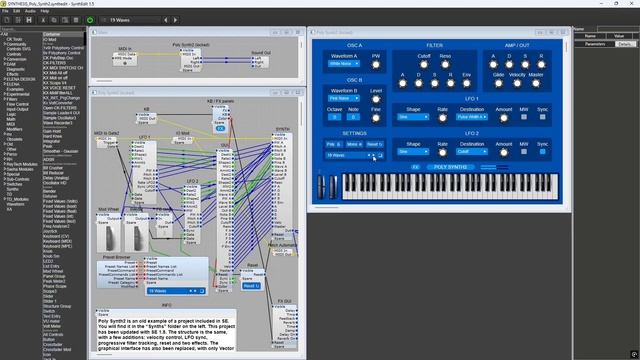Image resolution: width=640 pixels, height=360 pixels.
Task: Toggle the FX button on synth panel
Action: [415, 167]
